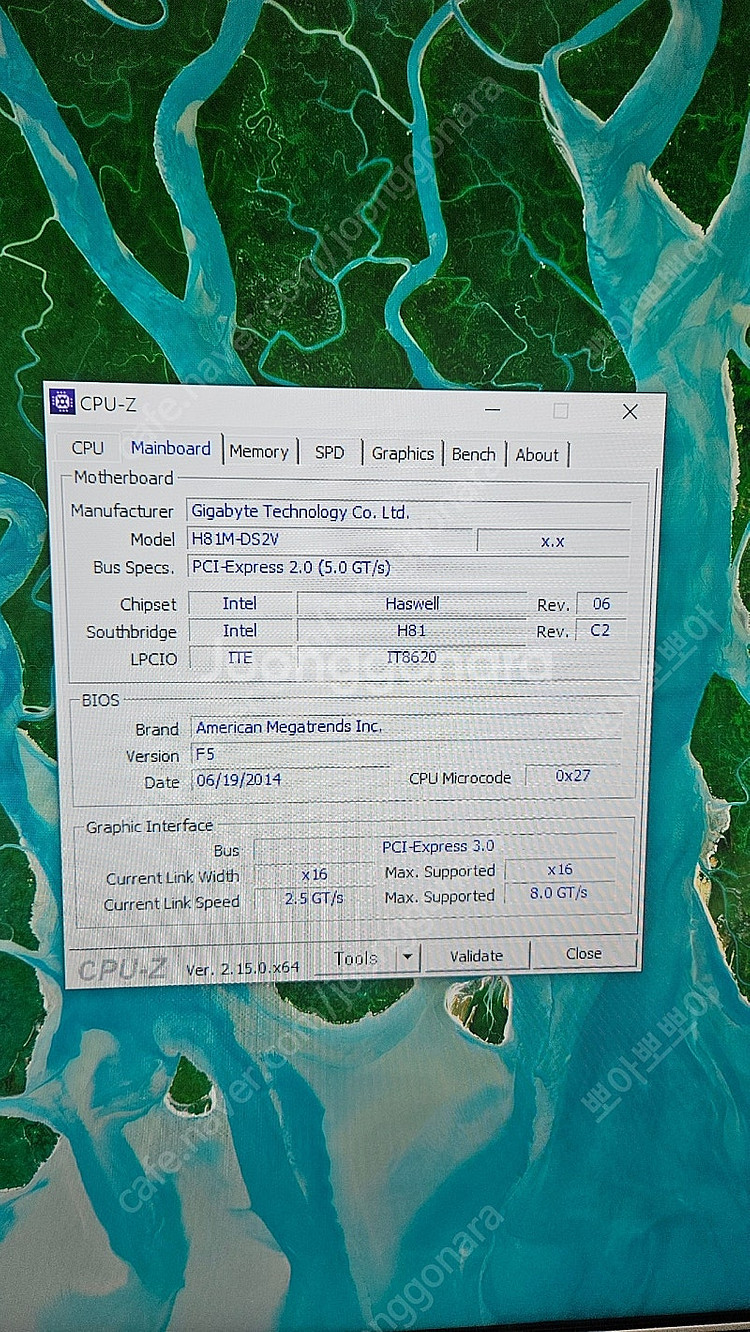Viewport: 750px width, 1332px height.
Task: Click the LPCIO label
Action: pos(153,659)
